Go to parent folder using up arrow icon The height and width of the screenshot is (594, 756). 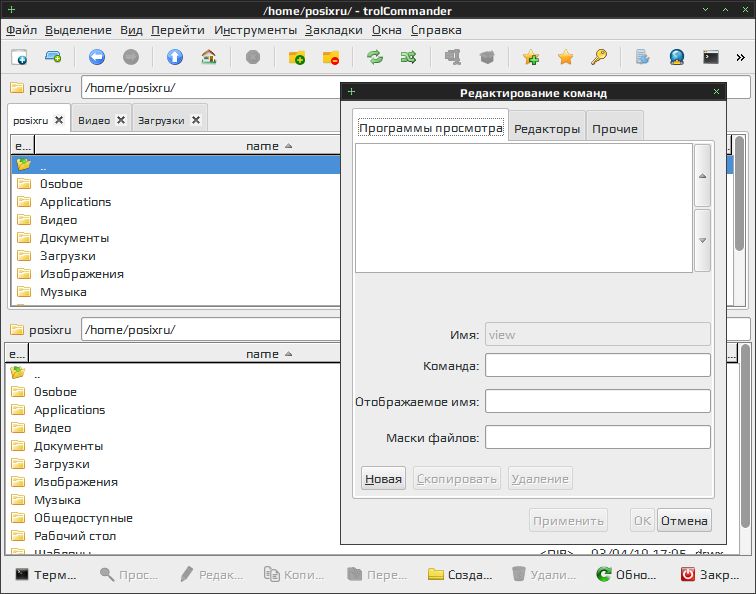175,57
